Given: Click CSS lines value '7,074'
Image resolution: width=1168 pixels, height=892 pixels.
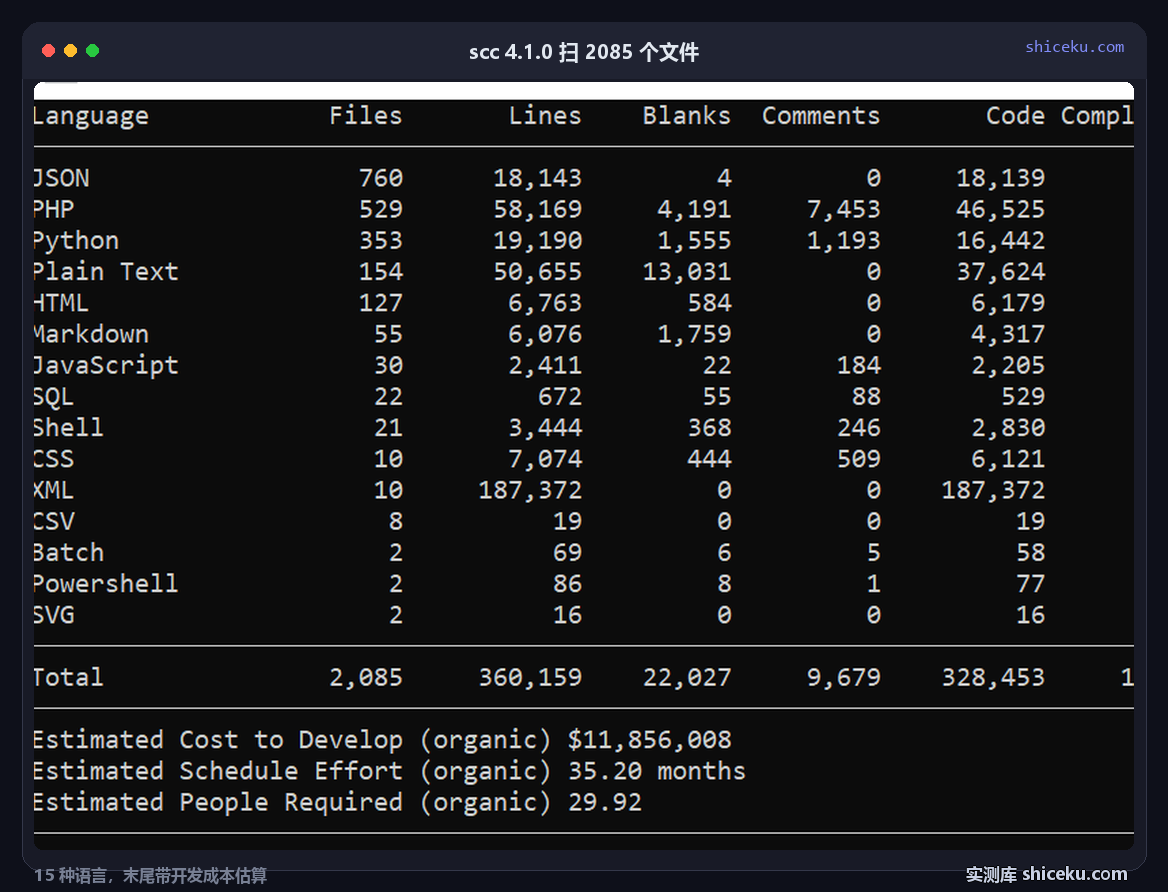Looking at the screenshot, I should click(545, 460).
